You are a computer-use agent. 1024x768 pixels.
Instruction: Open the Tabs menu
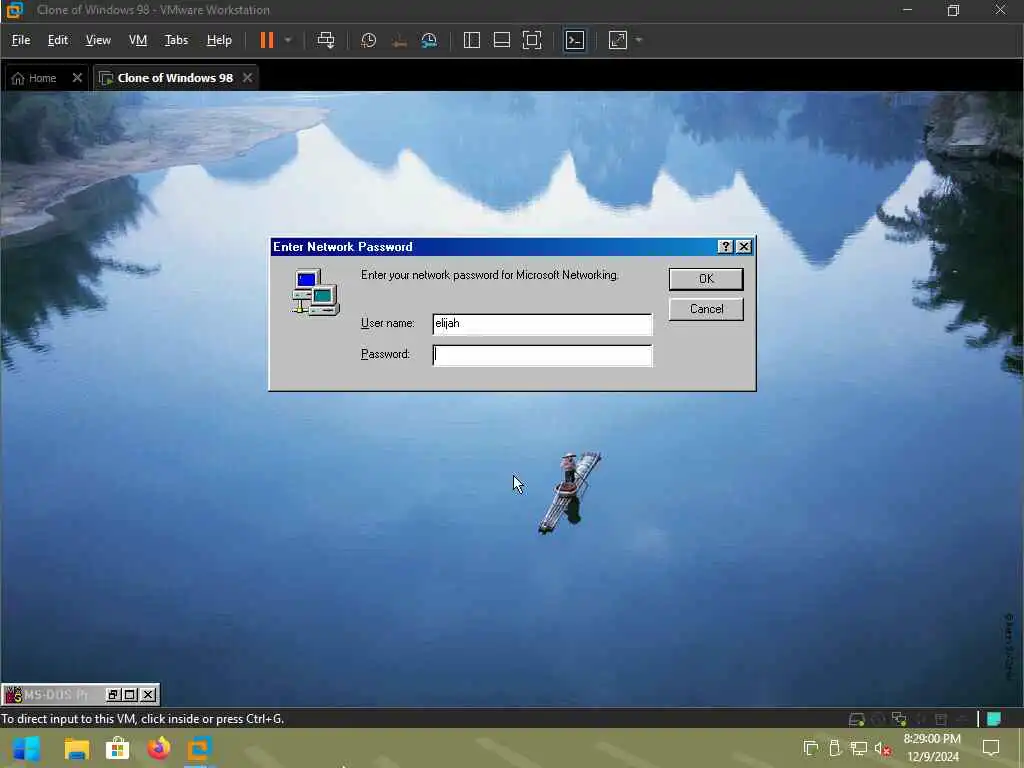176,40
